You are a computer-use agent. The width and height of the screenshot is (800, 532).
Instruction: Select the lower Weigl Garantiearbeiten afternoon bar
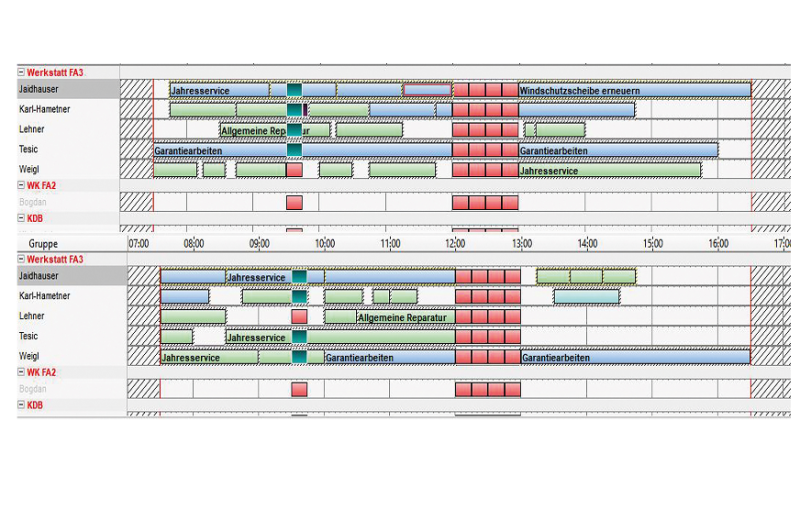pos(634,357)
